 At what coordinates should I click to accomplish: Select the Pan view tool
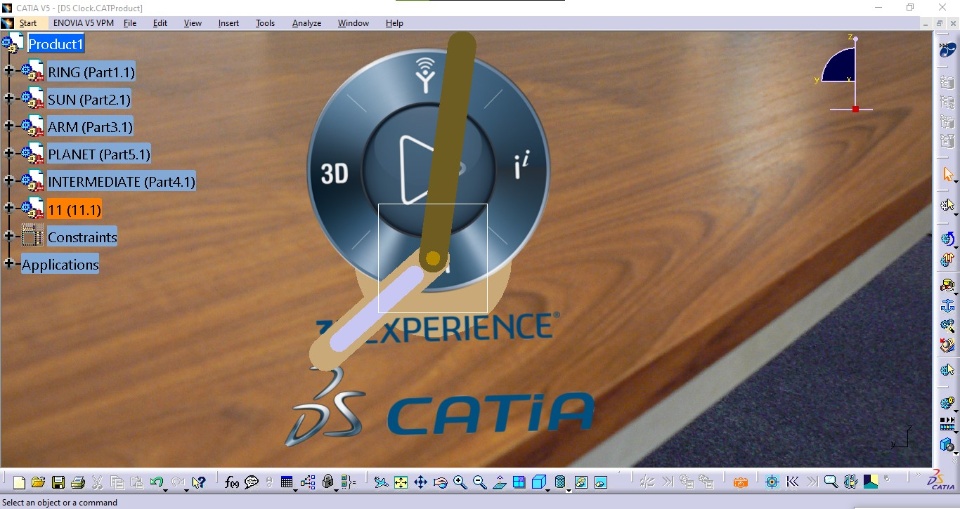pyautogui.click(x=421, y=483)
